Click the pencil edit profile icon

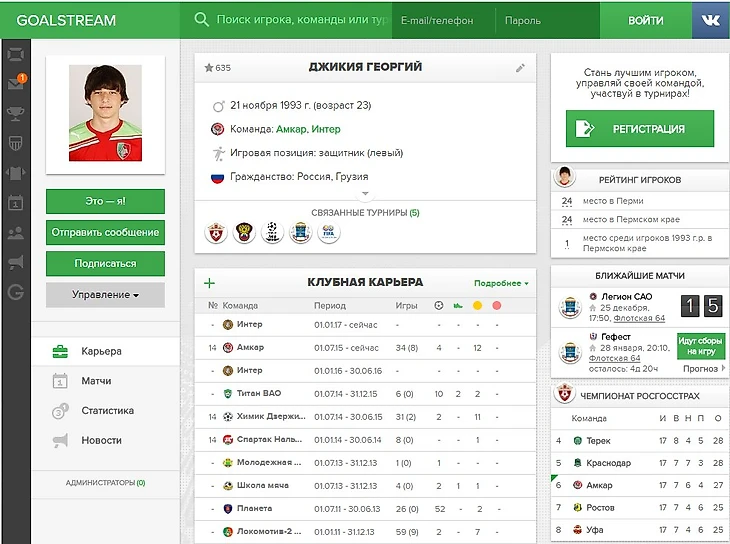pyautogui.click(x=520, y=68)
